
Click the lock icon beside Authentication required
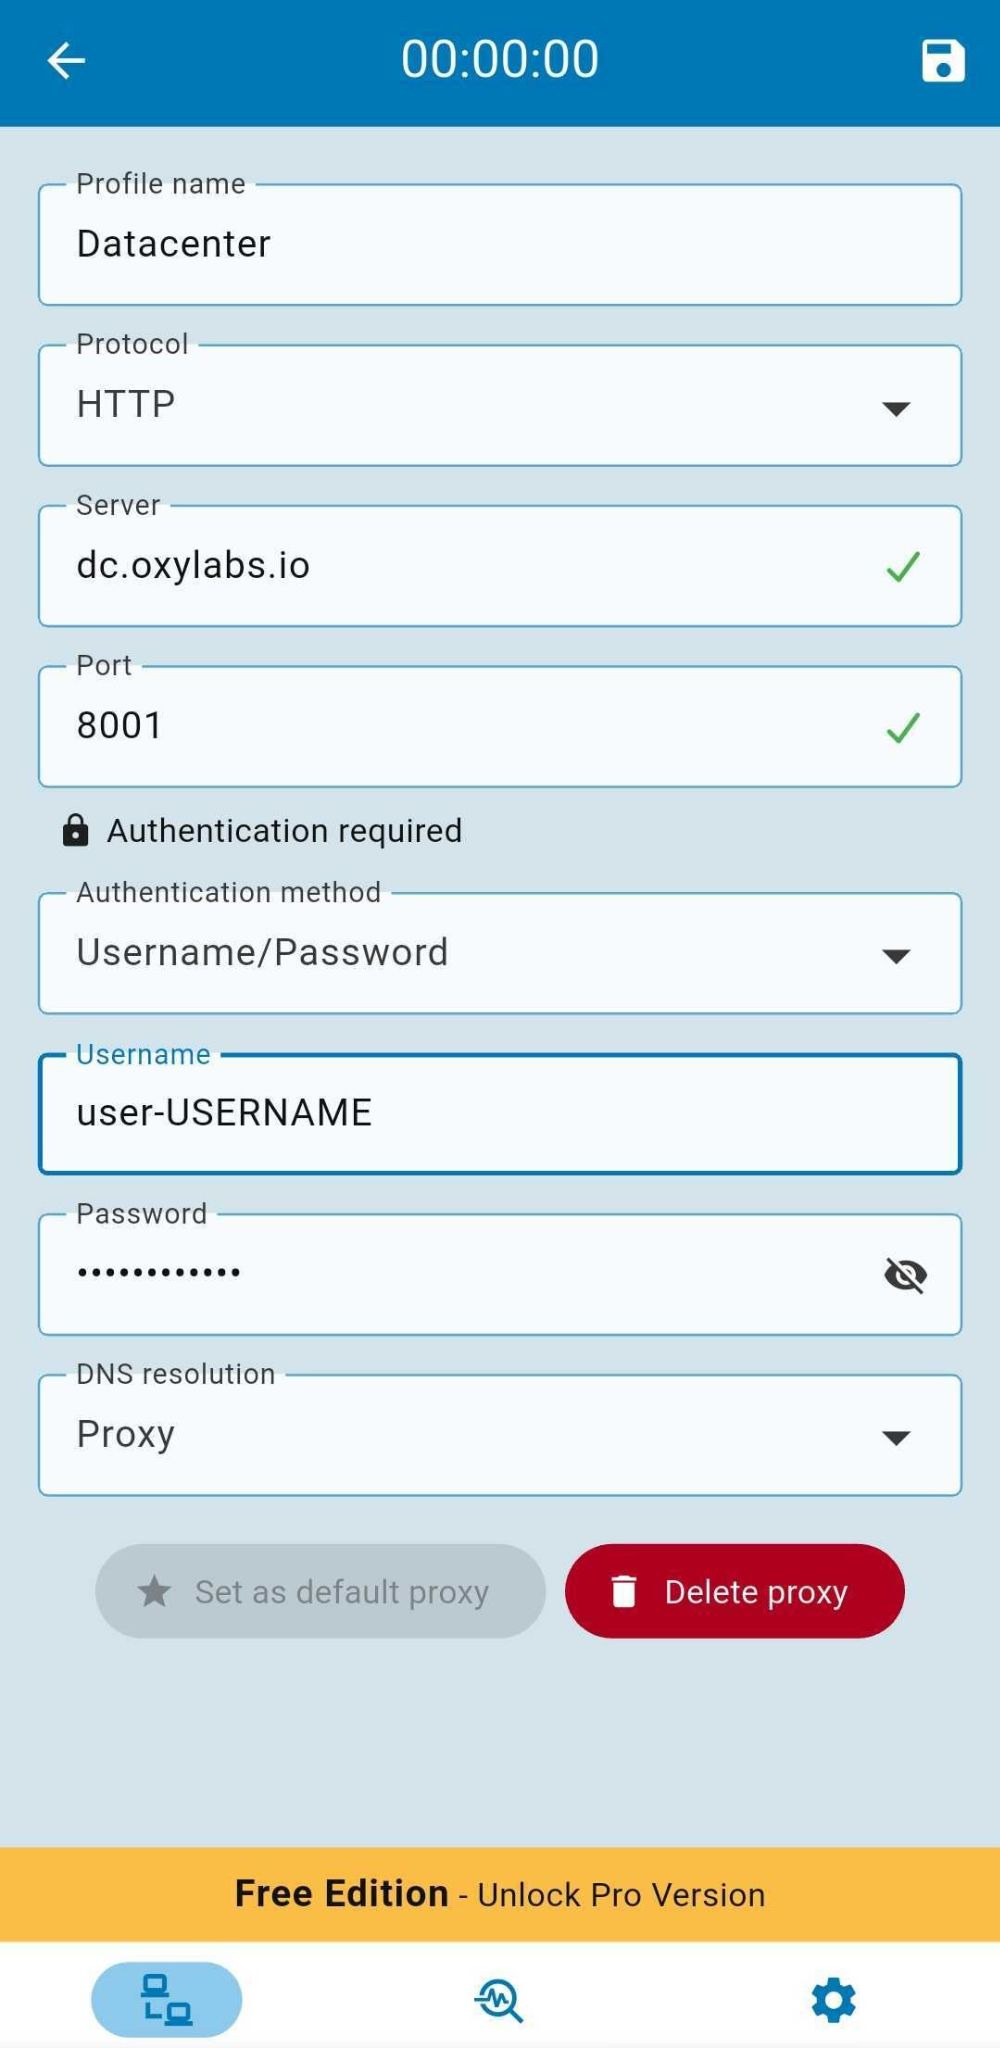tap(75, 830)
